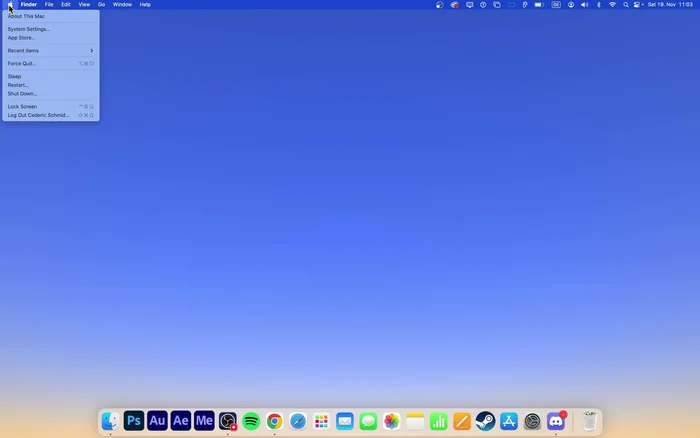Open Discord from the Dock
This screenshot has height=438, width=700.
click(556, 421)
